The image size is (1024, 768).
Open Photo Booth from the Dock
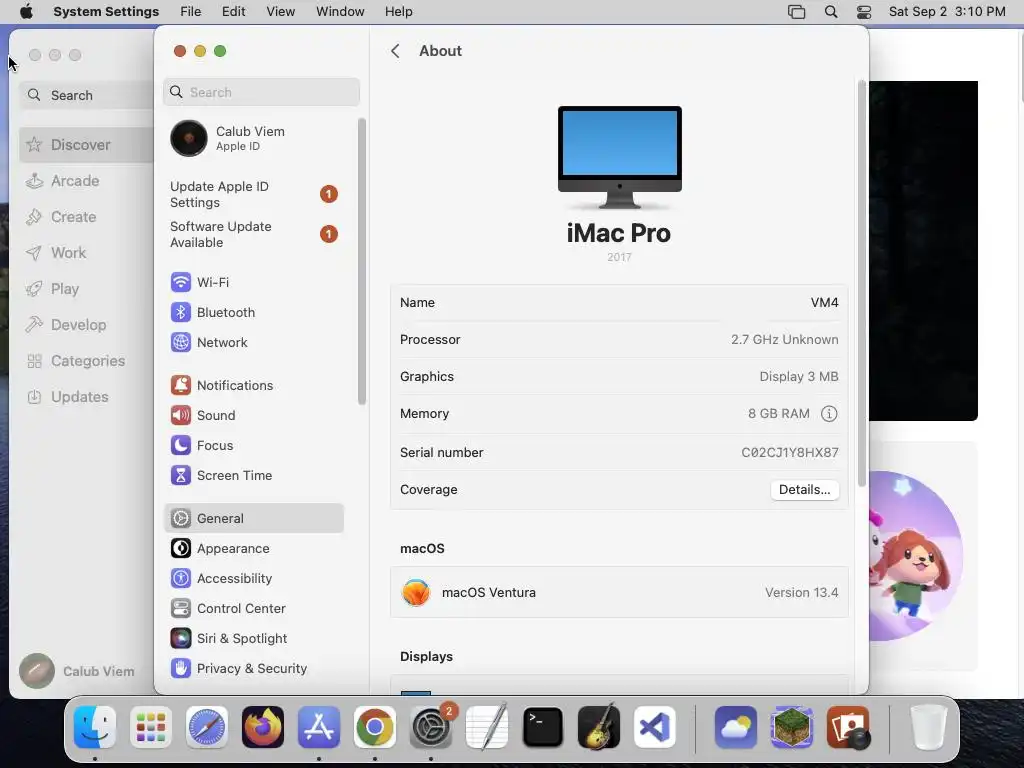tap(848, 727)
